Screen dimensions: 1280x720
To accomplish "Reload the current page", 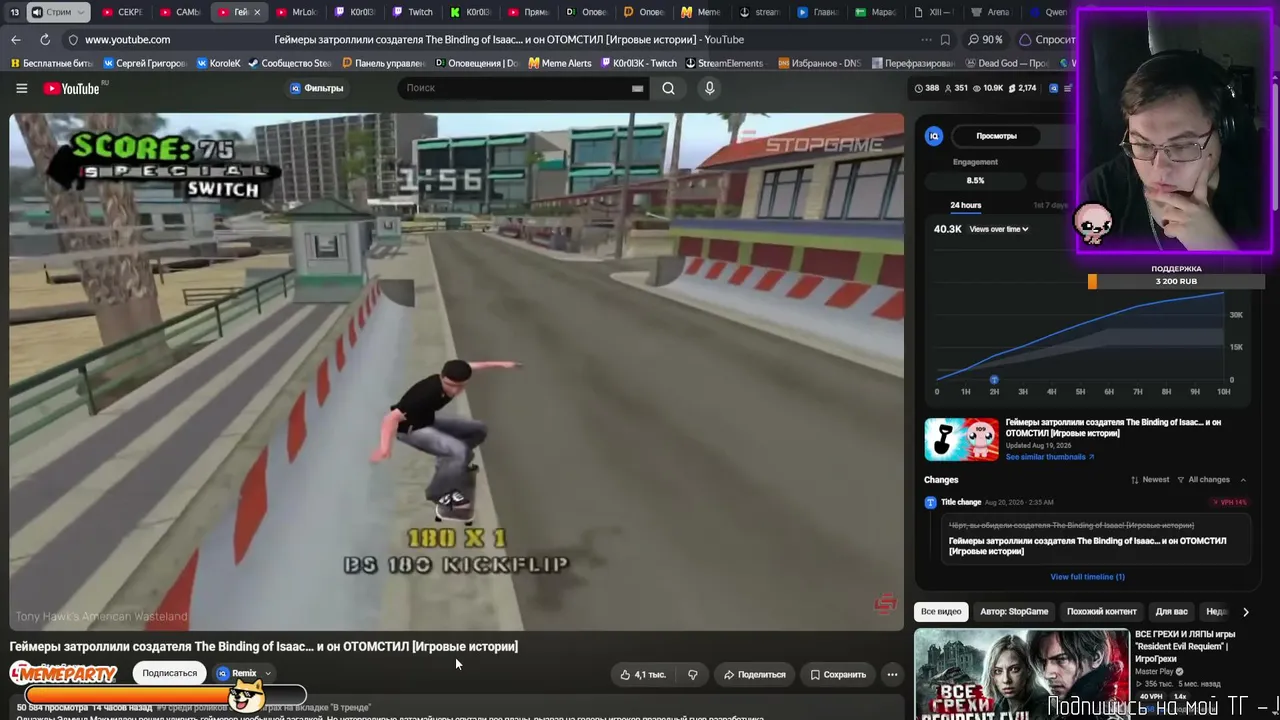I will (45, 39).
